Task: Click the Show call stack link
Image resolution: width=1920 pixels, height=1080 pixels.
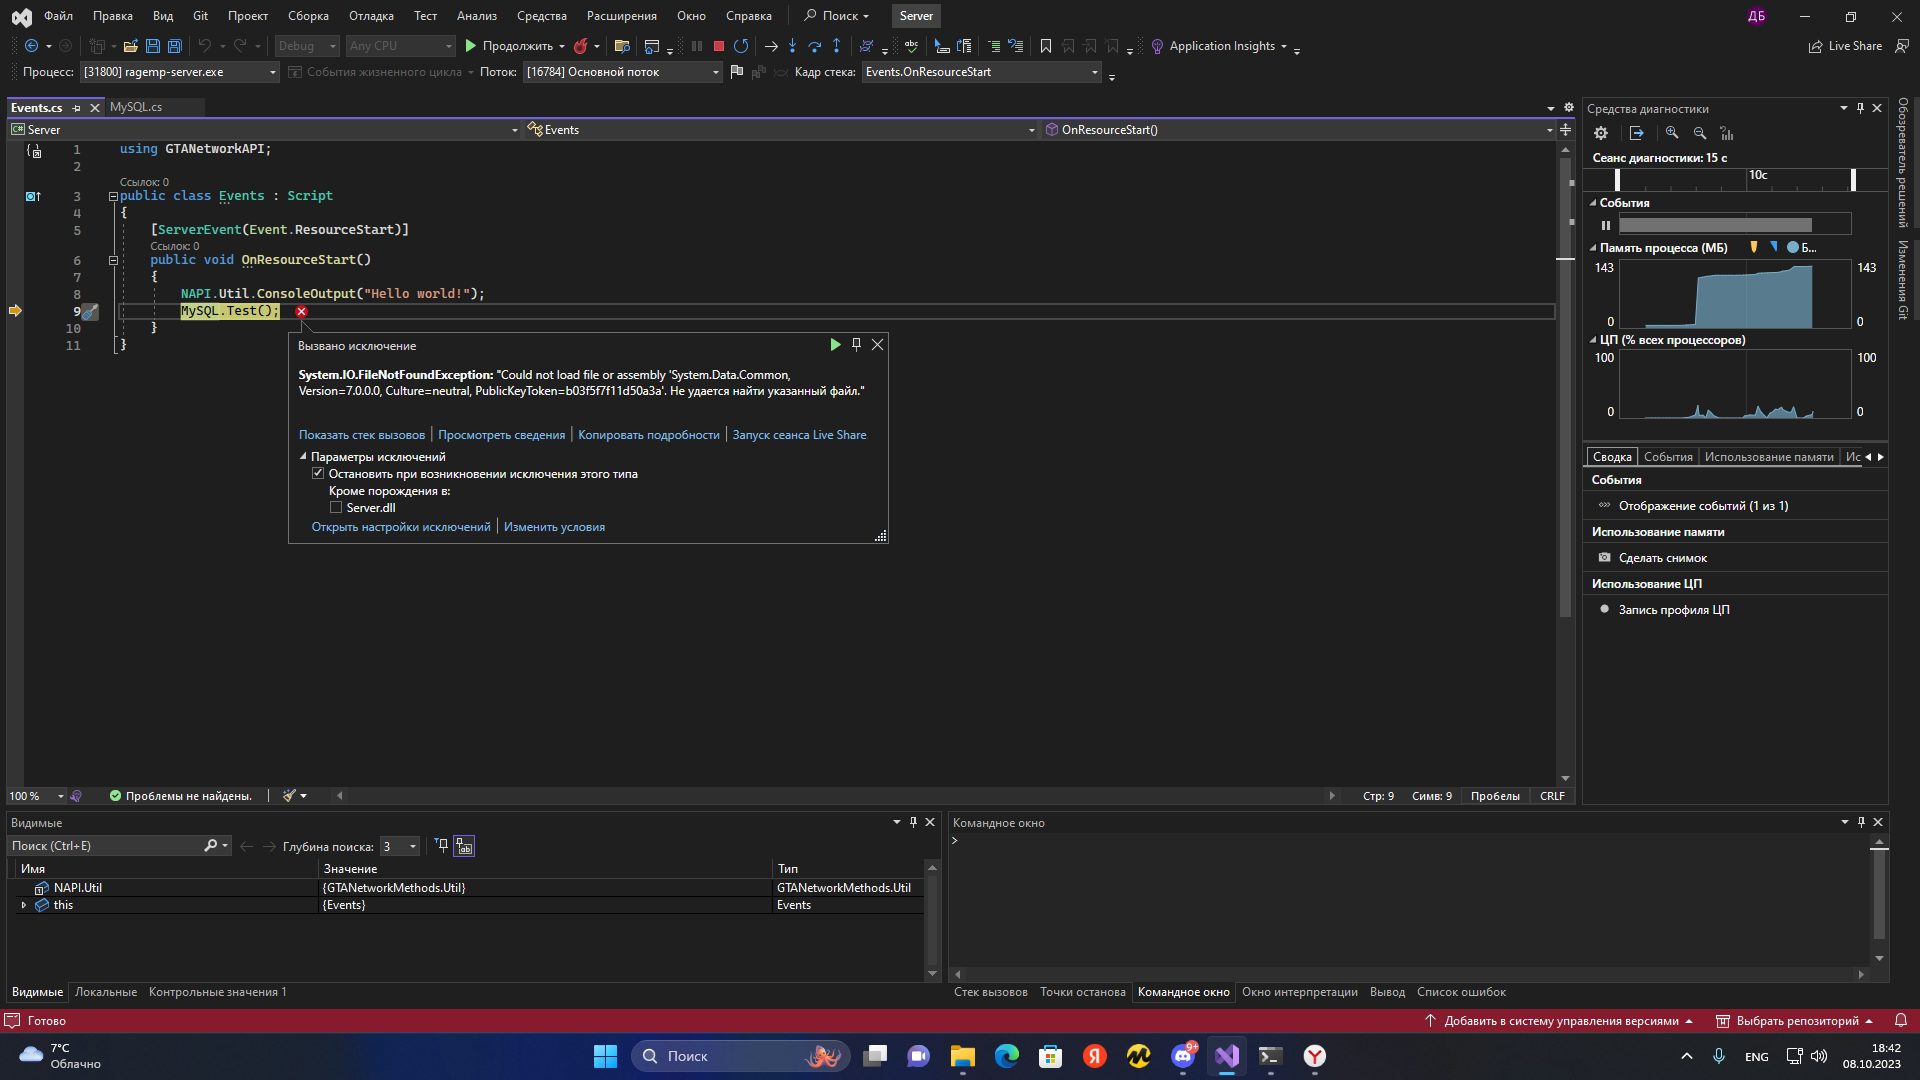Action: 361,435
